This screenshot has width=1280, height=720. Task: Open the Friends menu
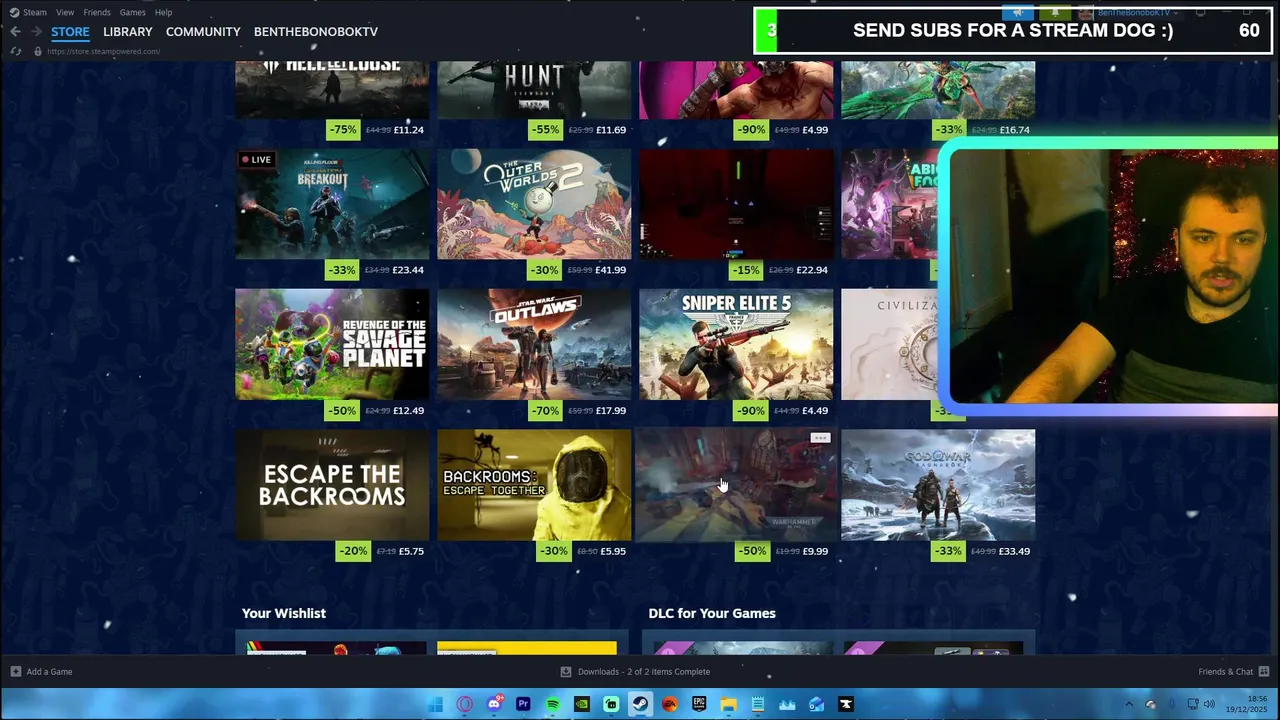pos(97,12)
